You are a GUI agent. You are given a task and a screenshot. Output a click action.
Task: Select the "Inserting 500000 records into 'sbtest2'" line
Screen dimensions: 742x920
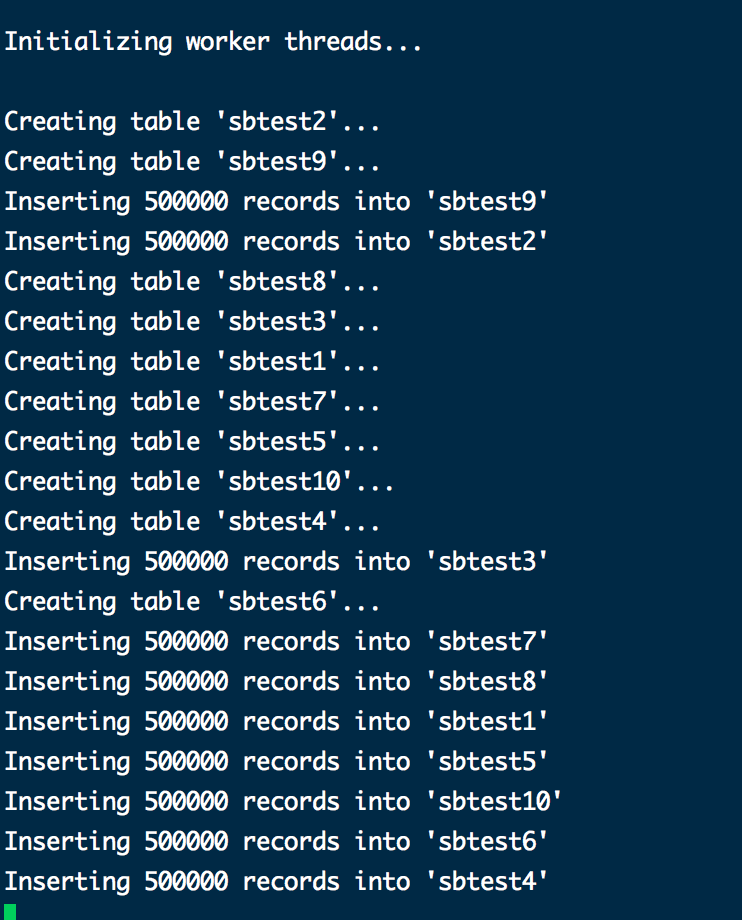click(x=276, y=242)
